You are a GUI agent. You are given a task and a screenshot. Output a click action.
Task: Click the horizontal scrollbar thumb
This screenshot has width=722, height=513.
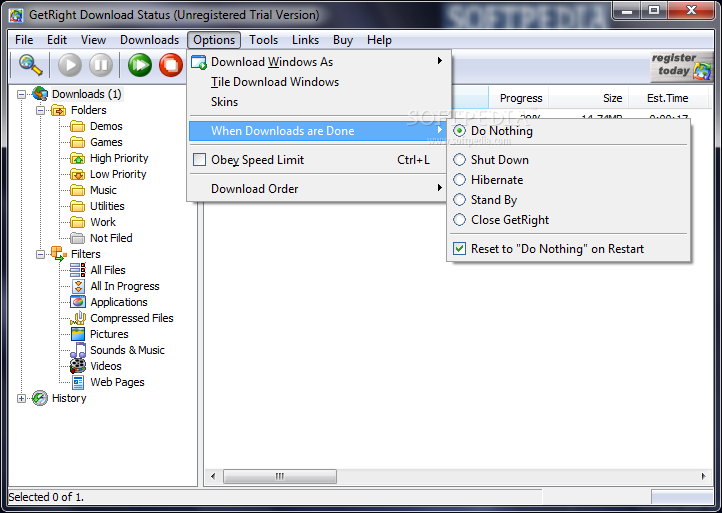(279, 476)
